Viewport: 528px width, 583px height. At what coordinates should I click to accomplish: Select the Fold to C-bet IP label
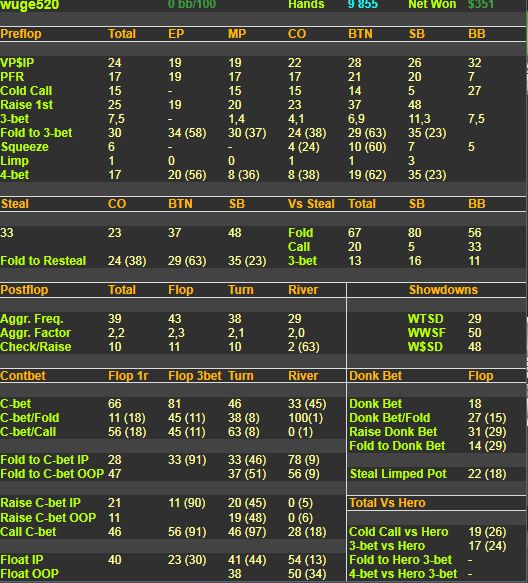pyautogui.click(x=44, y=460)
